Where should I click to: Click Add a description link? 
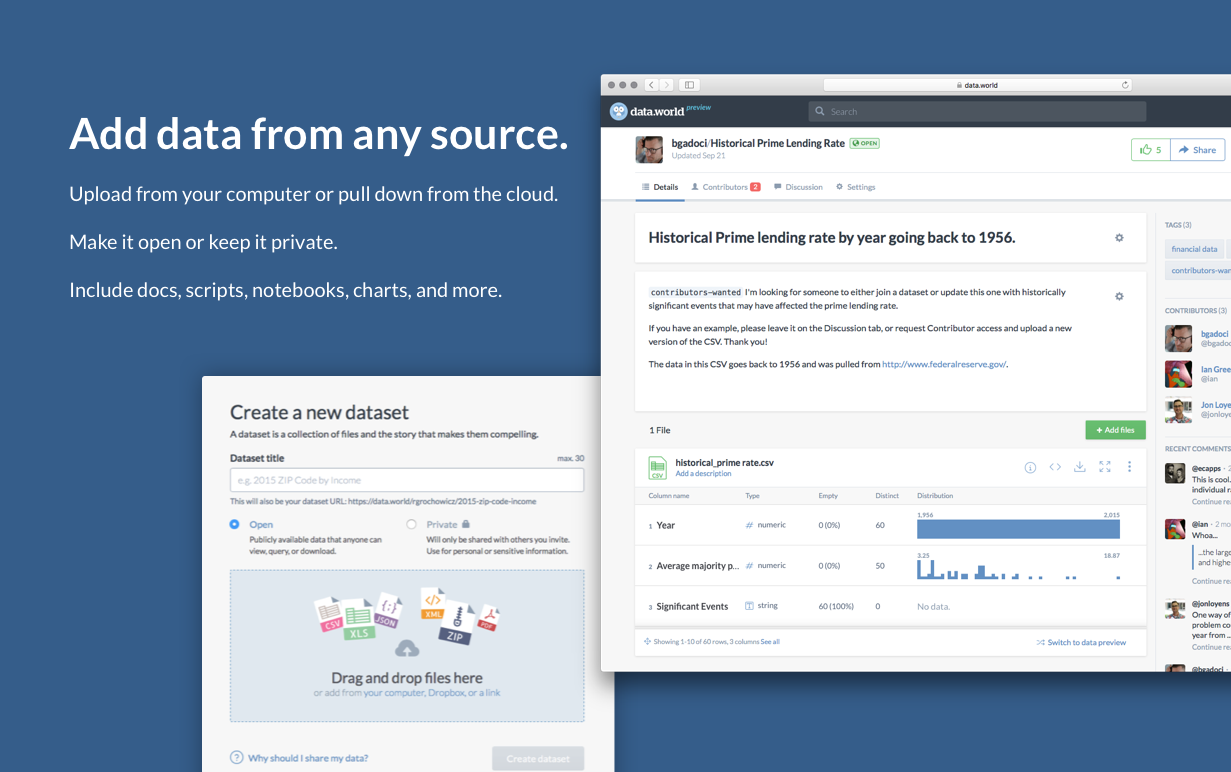703,474
